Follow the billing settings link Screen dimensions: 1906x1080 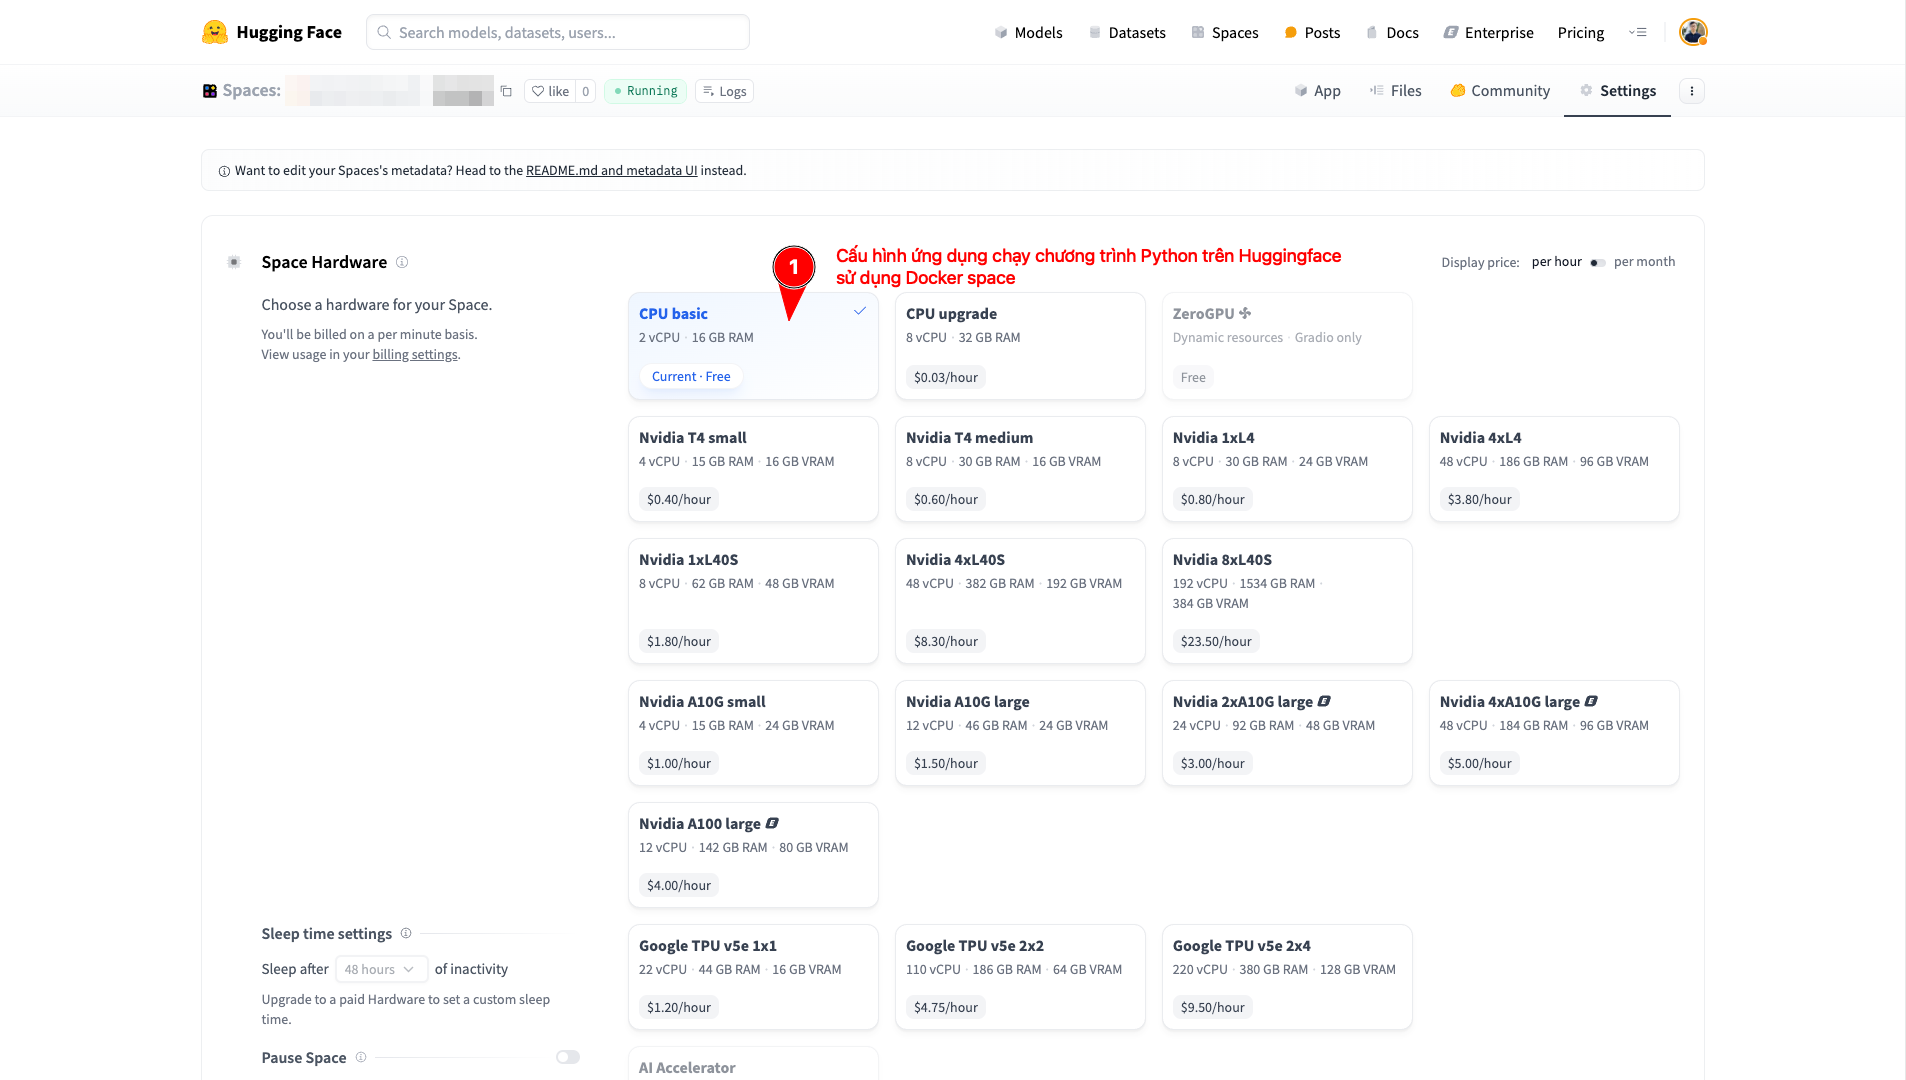tap(415, 354)
